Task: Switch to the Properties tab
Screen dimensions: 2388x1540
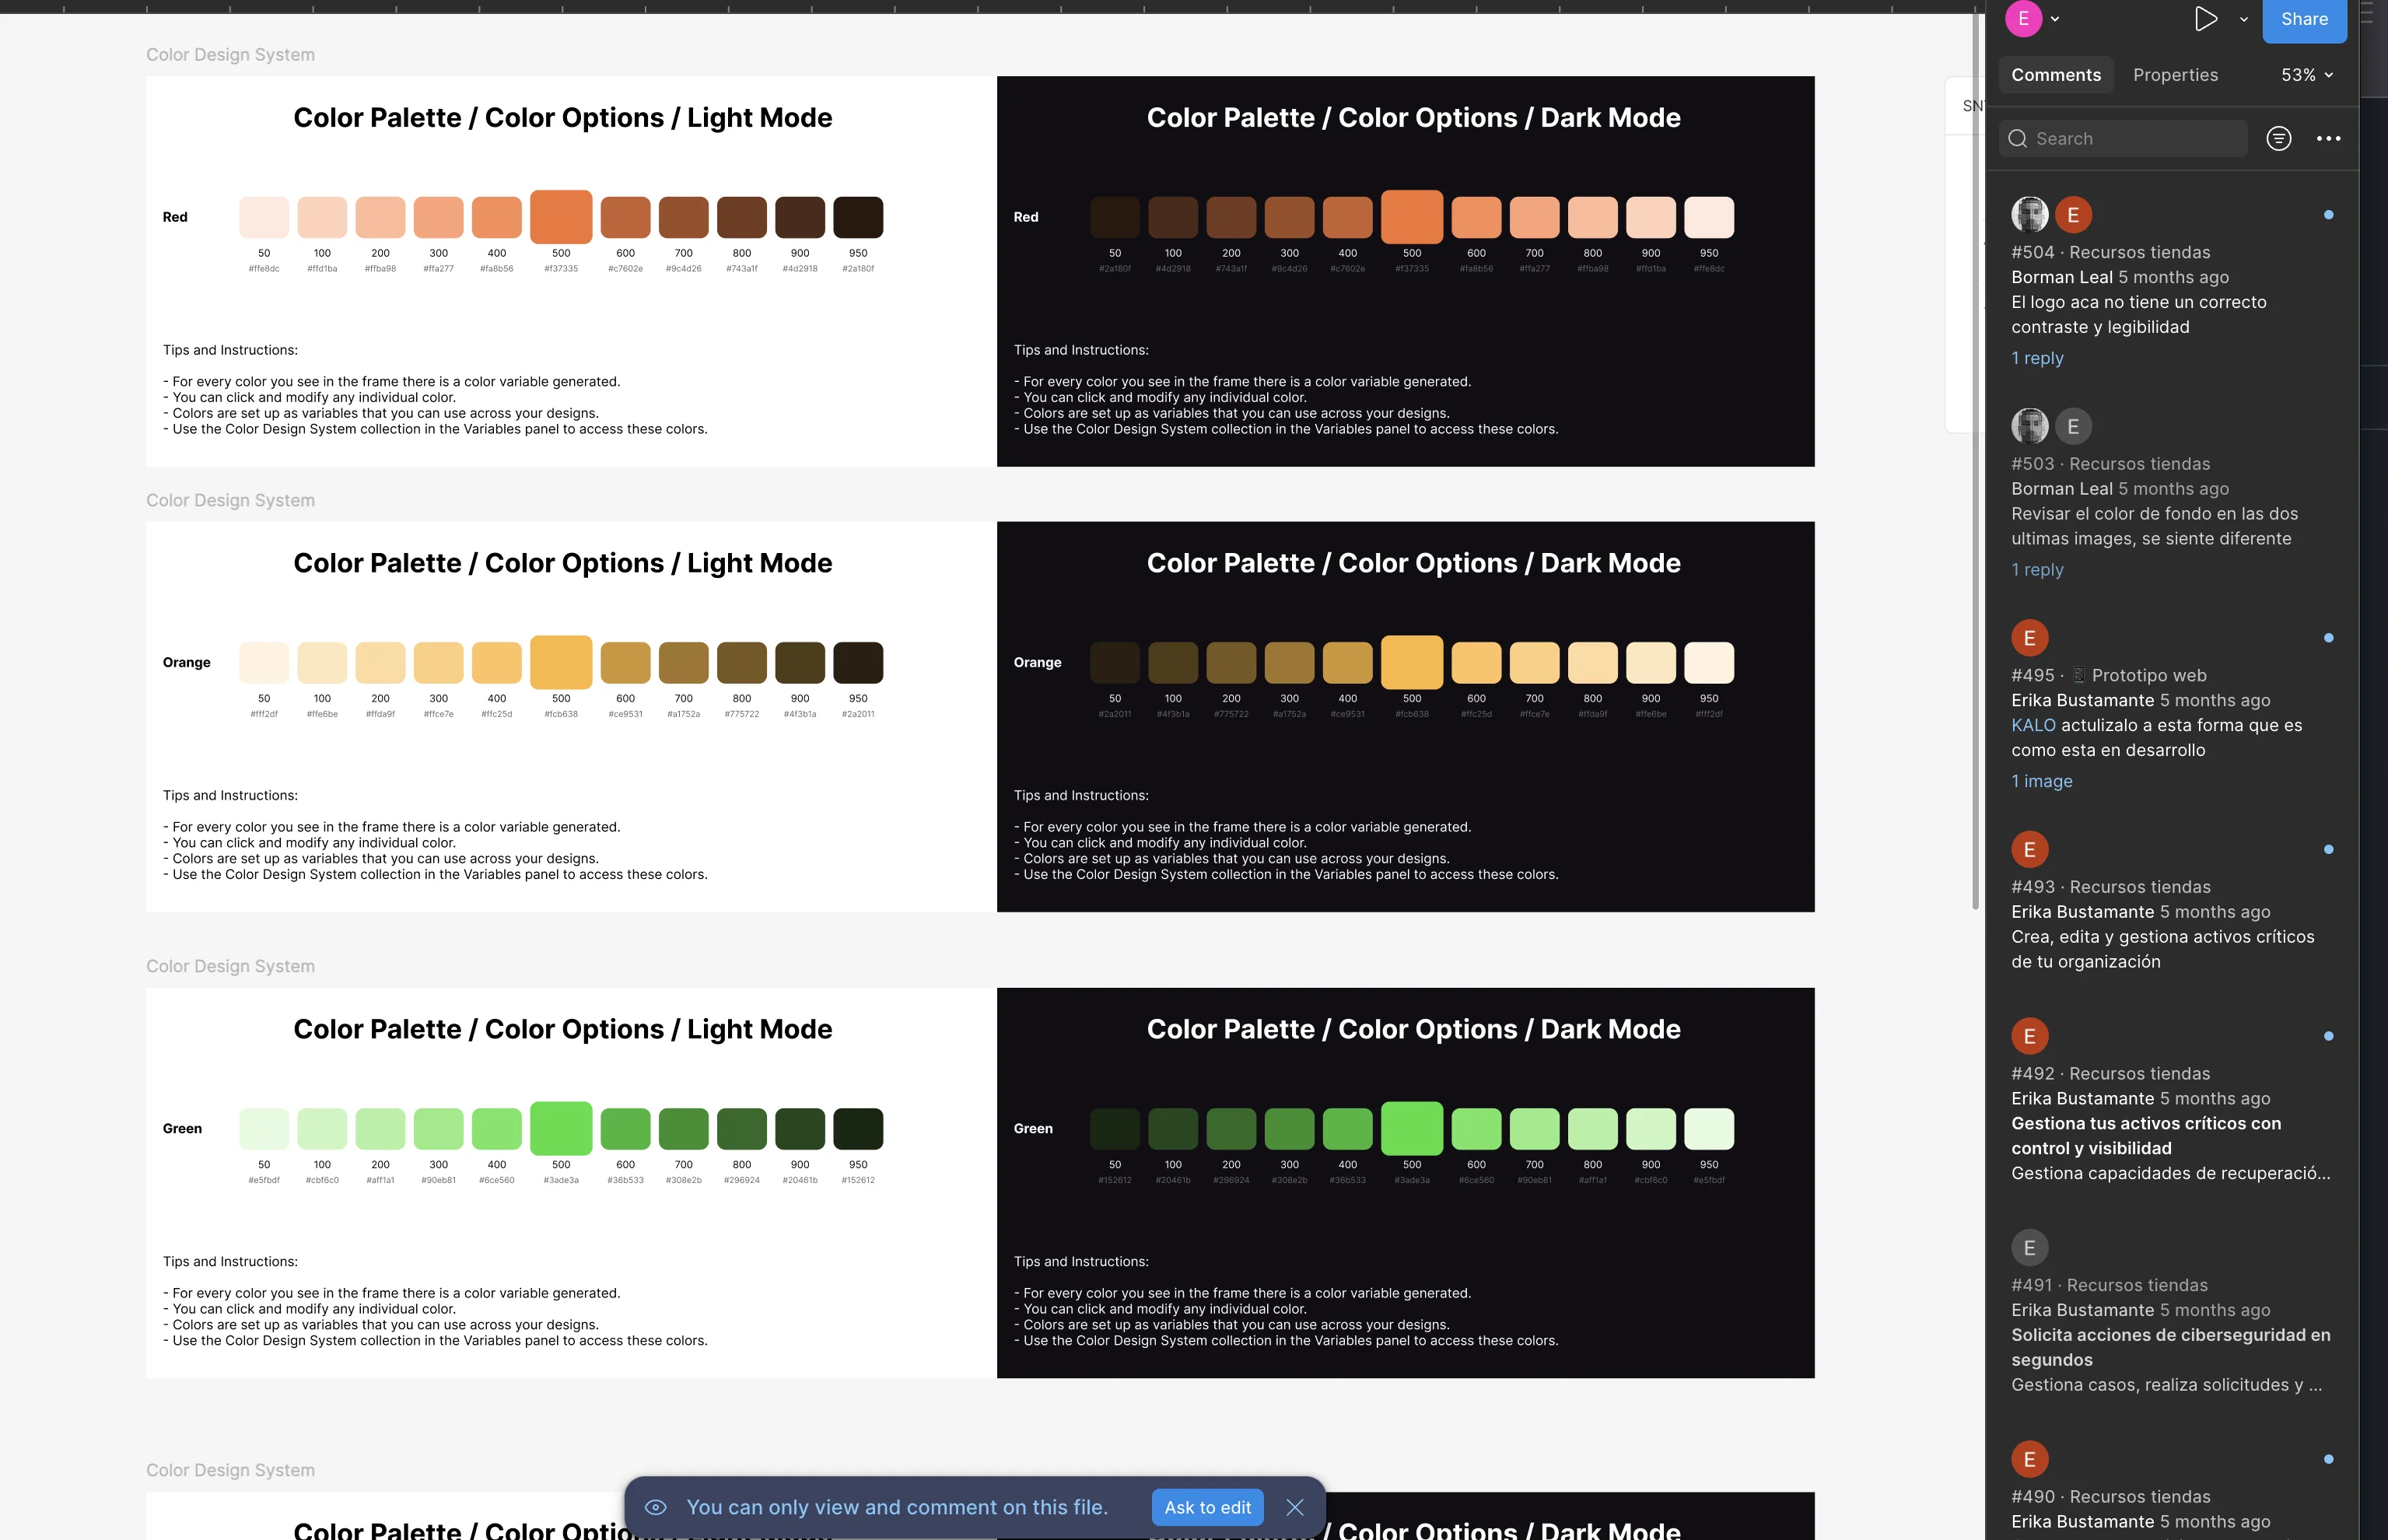Action: tap(2175, 75)
